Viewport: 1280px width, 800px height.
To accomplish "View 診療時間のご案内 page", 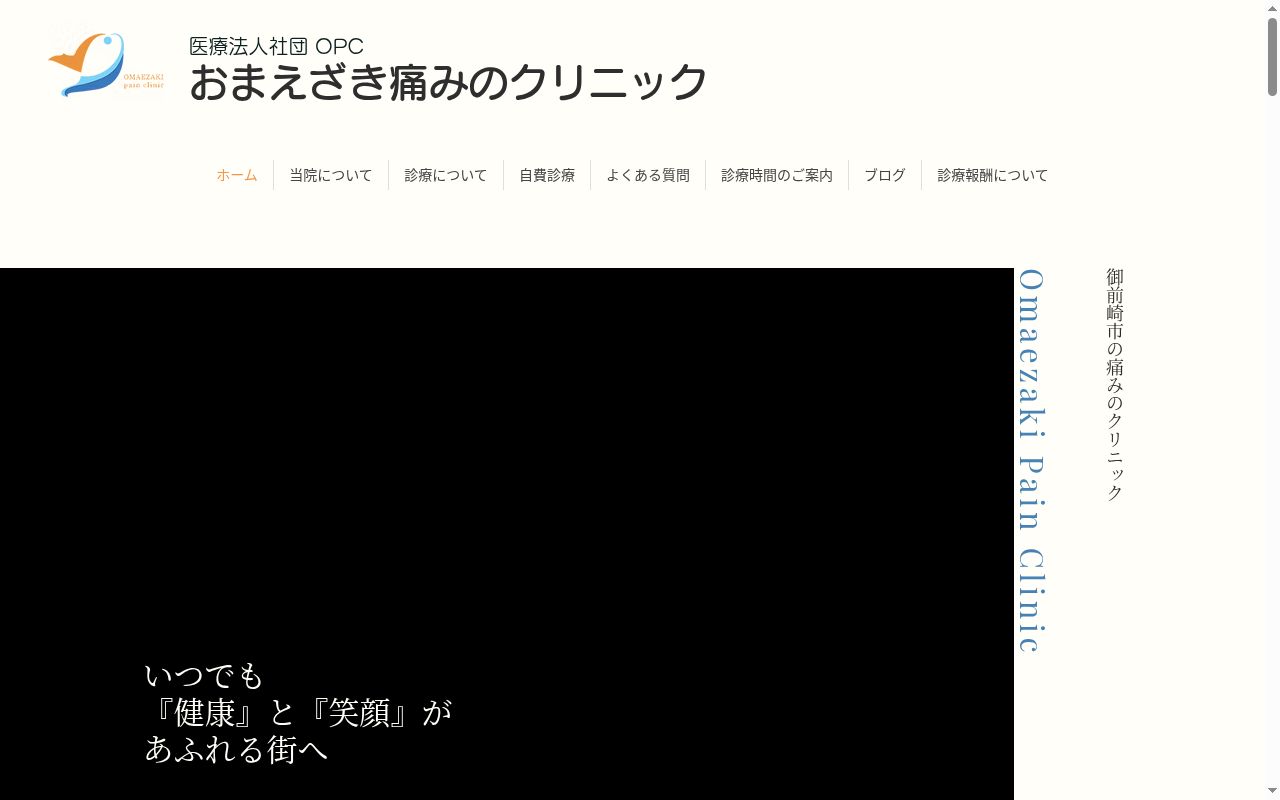I will tap(777, 175).
